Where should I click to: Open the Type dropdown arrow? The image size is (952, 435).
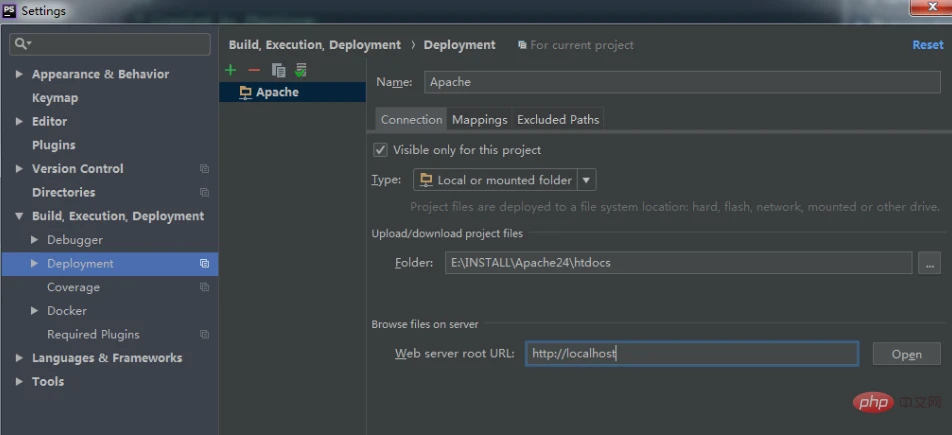click(x=586, y=180)
